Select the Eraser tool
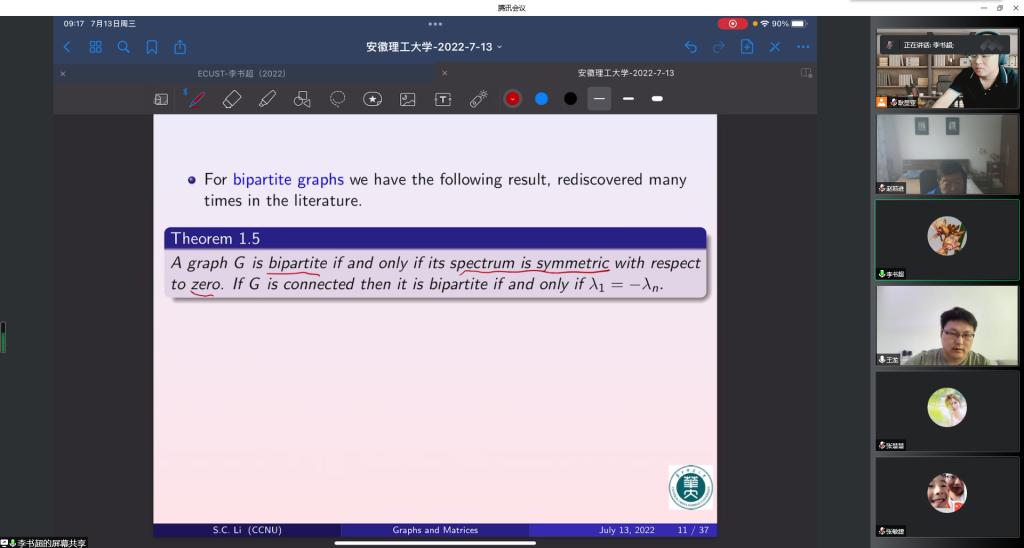The height and width of the screenshot is (548, 1024). 232,99
